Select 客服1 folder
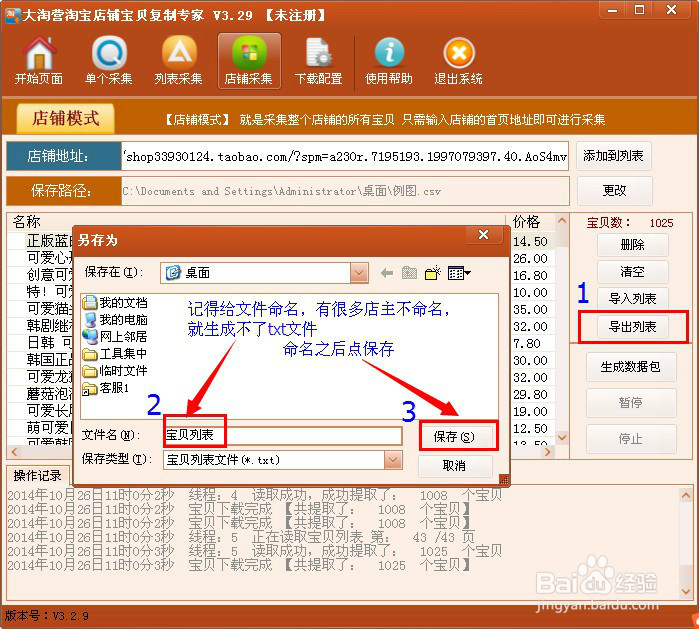Image resolution: width=699 pixels, height=629 pixels. point(106,388)
